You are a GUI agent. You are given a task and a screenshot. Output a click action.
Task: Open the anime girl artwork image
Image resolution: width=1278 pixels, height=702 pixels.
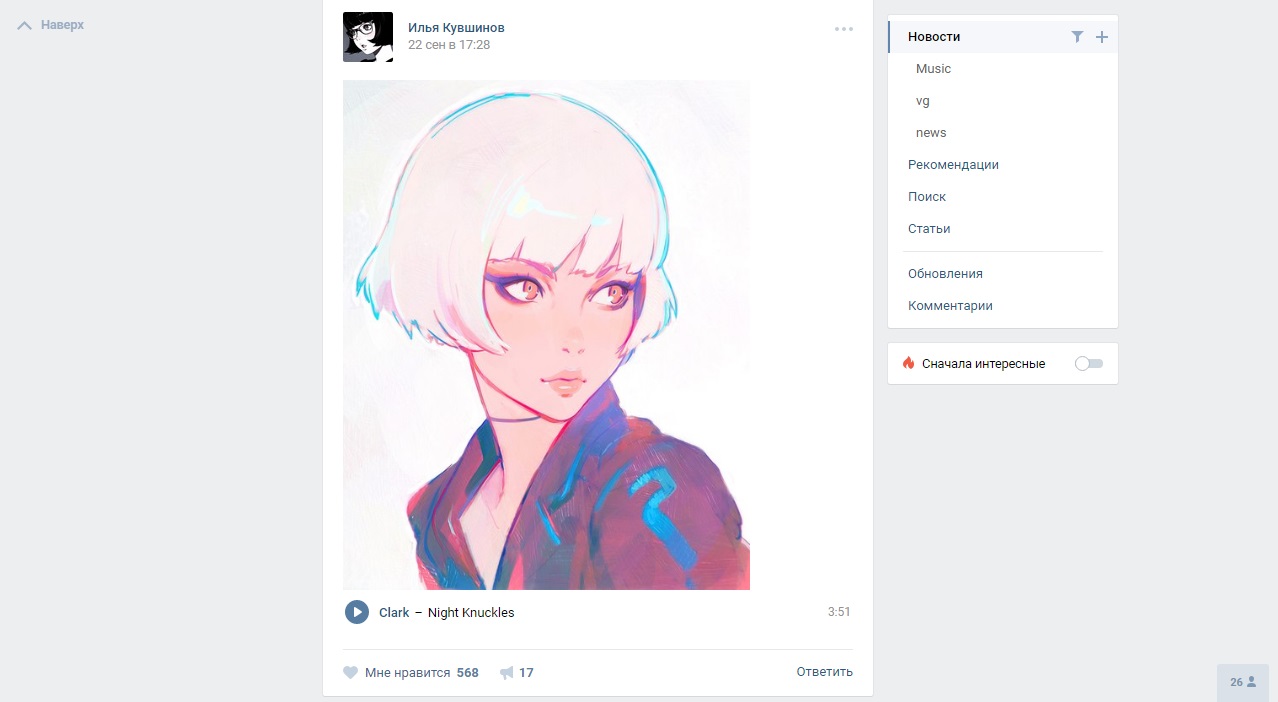[546, 335]
